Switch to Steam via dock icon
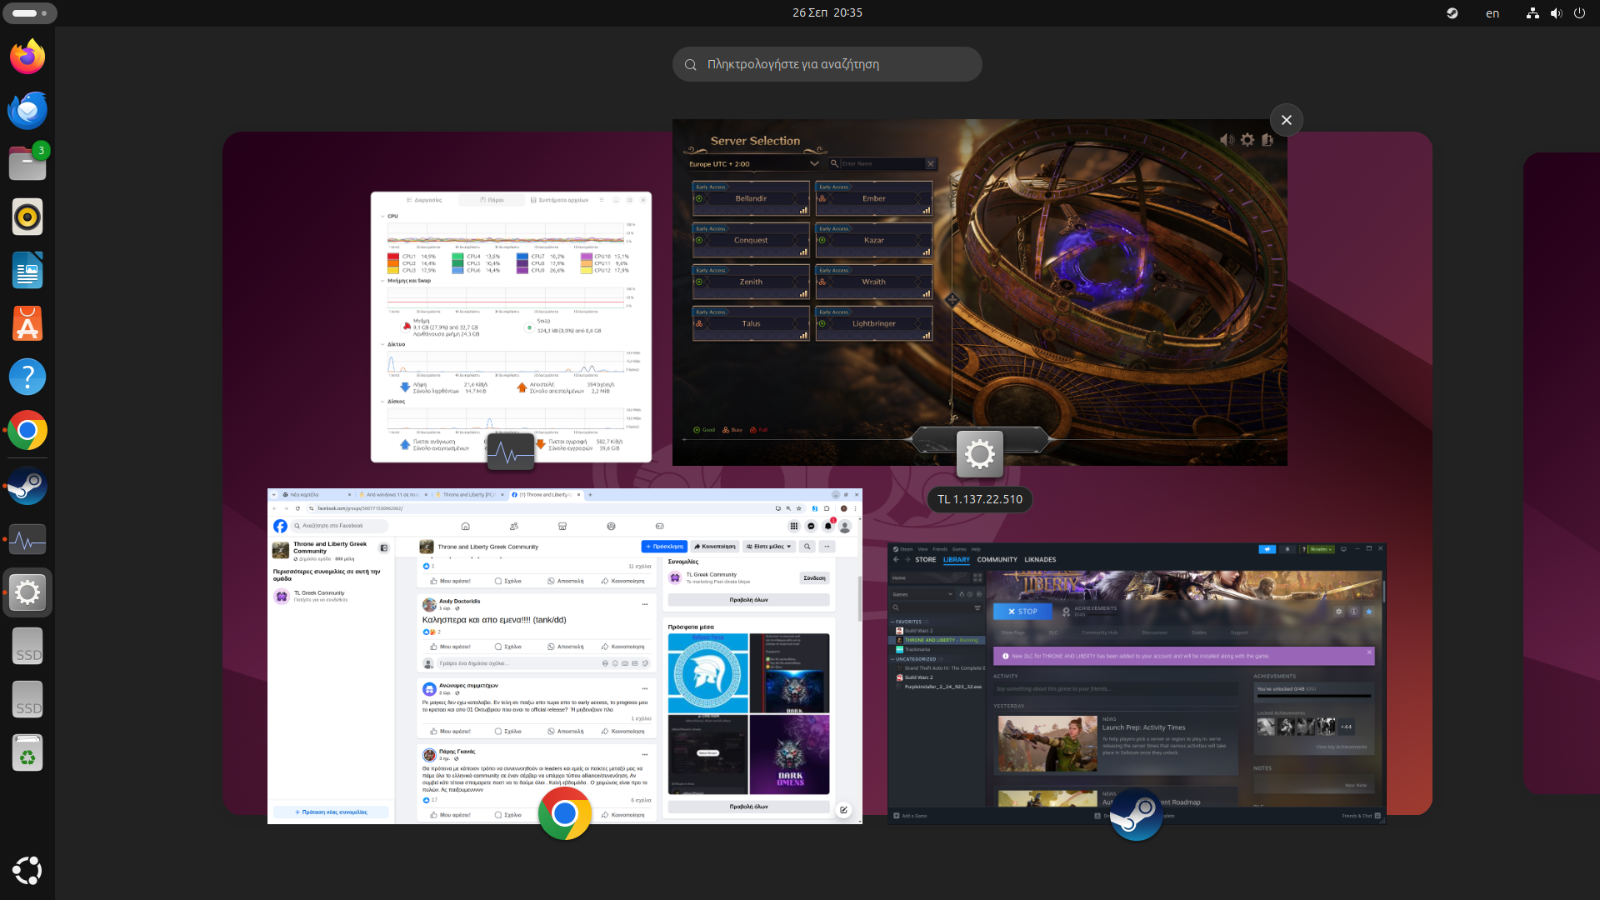Viewport: 1600px width, 900px height. (x=28, y=486)
